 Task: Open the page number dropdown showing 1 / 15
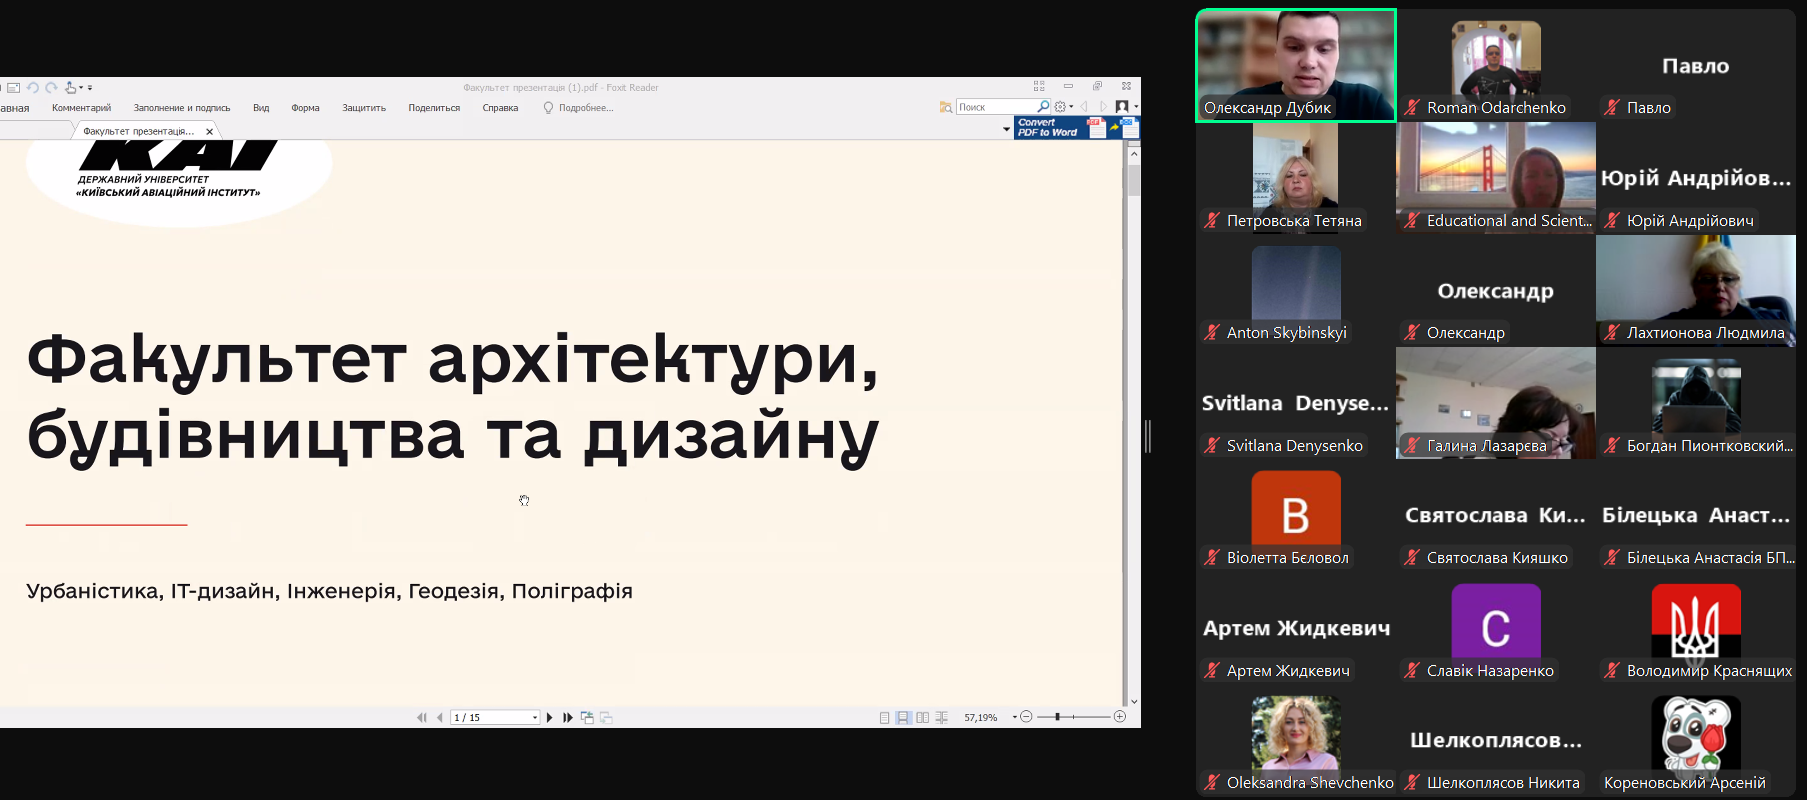(535, 717)
